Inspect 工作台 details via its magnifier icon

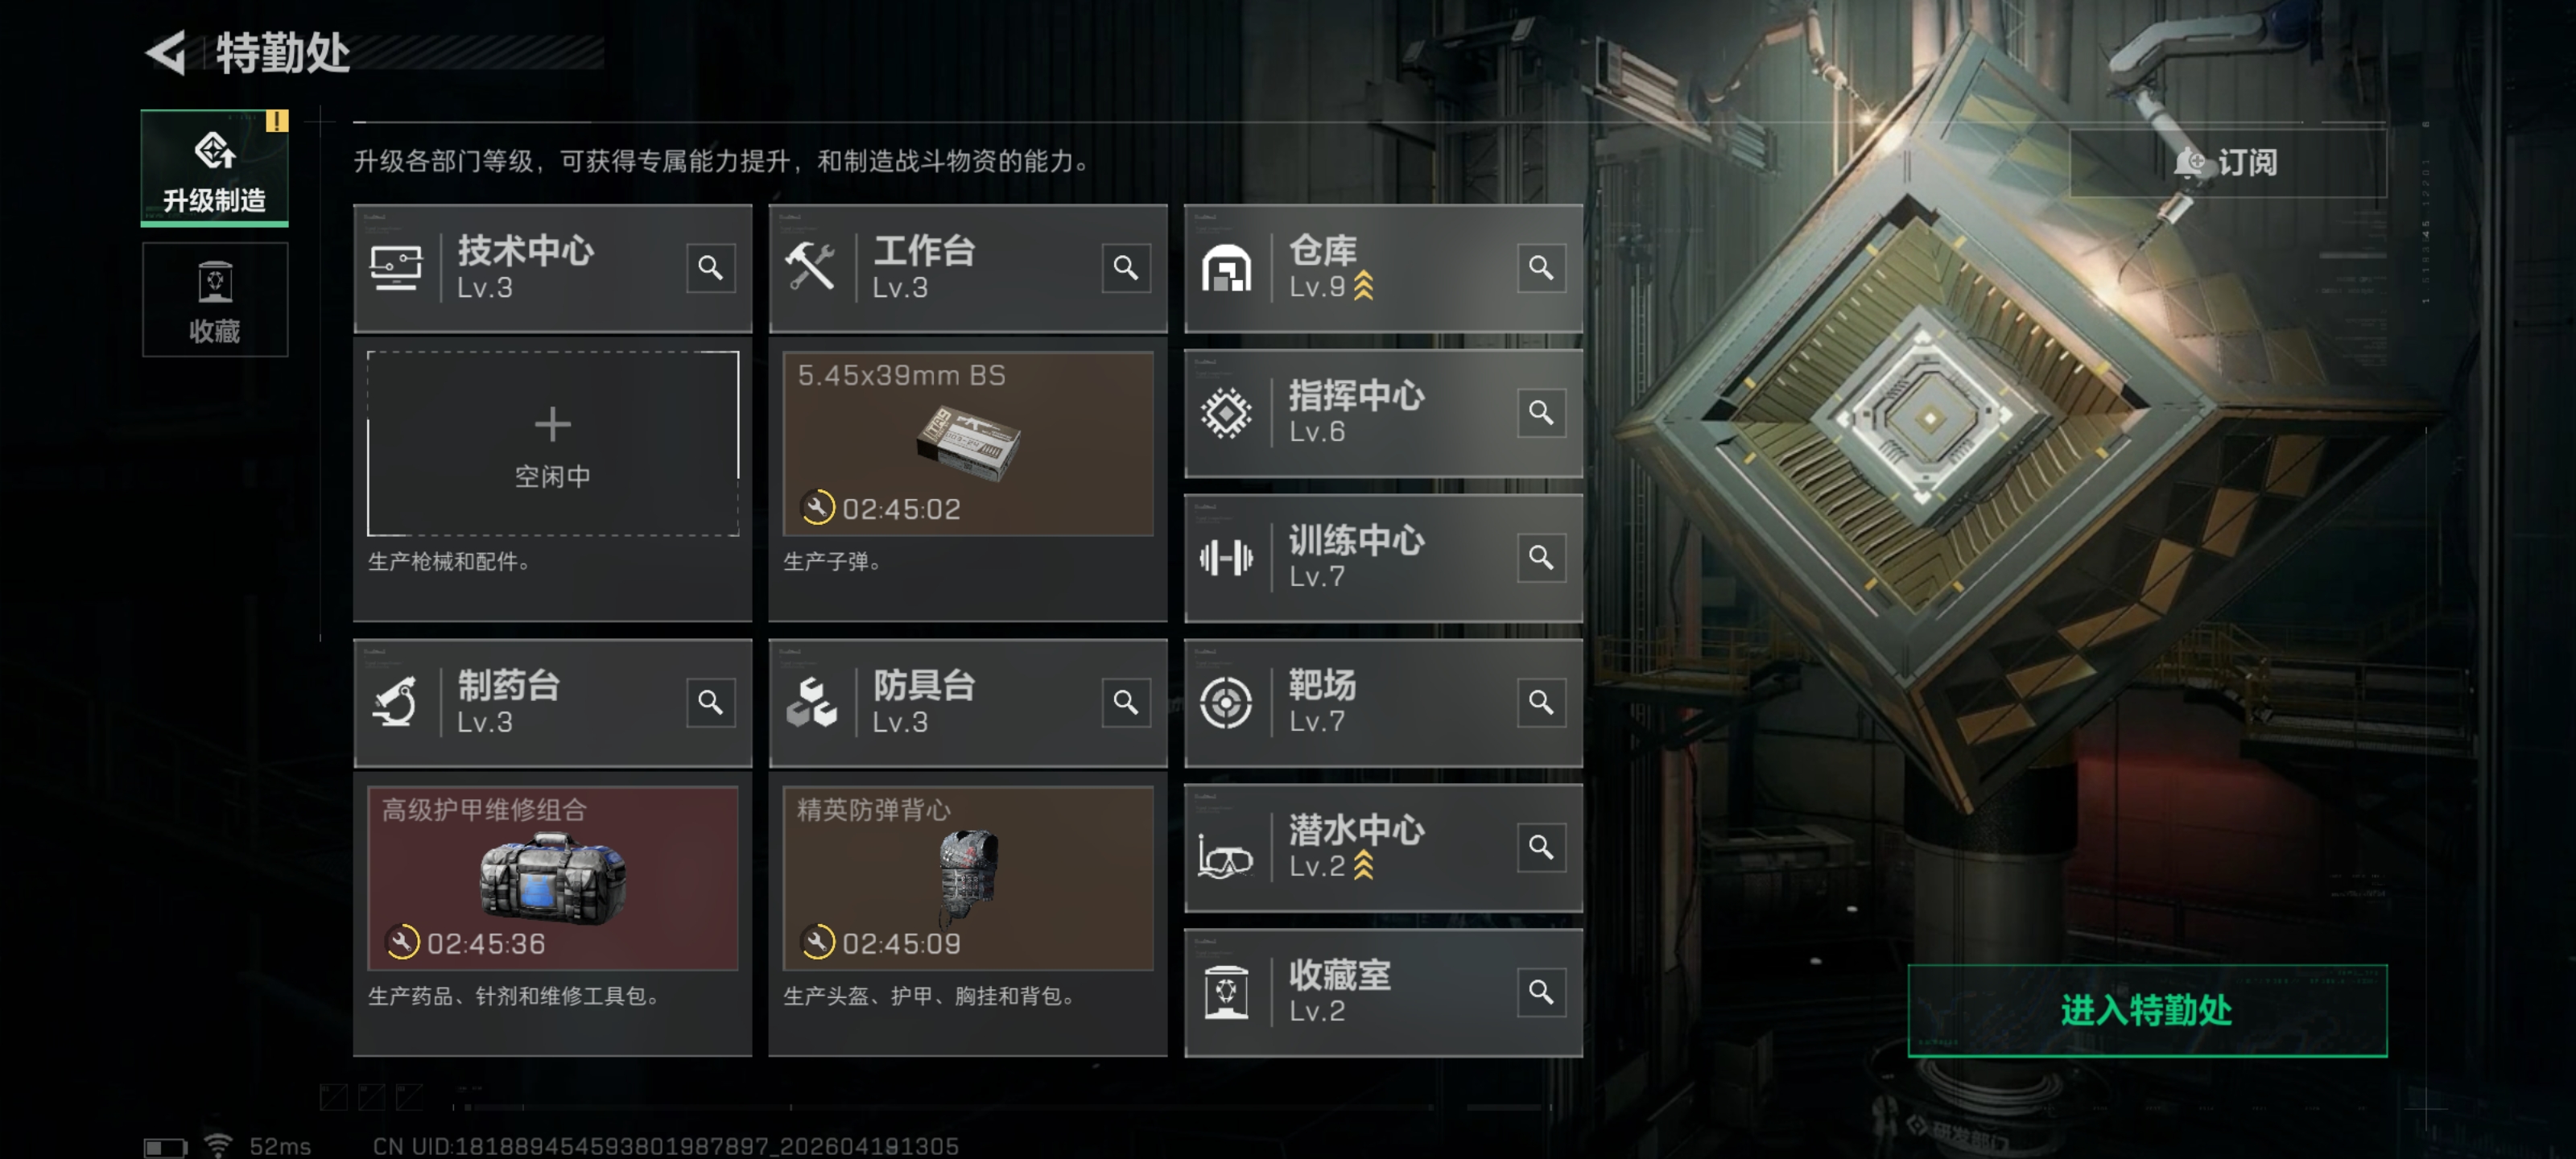tap(1125, 268)
